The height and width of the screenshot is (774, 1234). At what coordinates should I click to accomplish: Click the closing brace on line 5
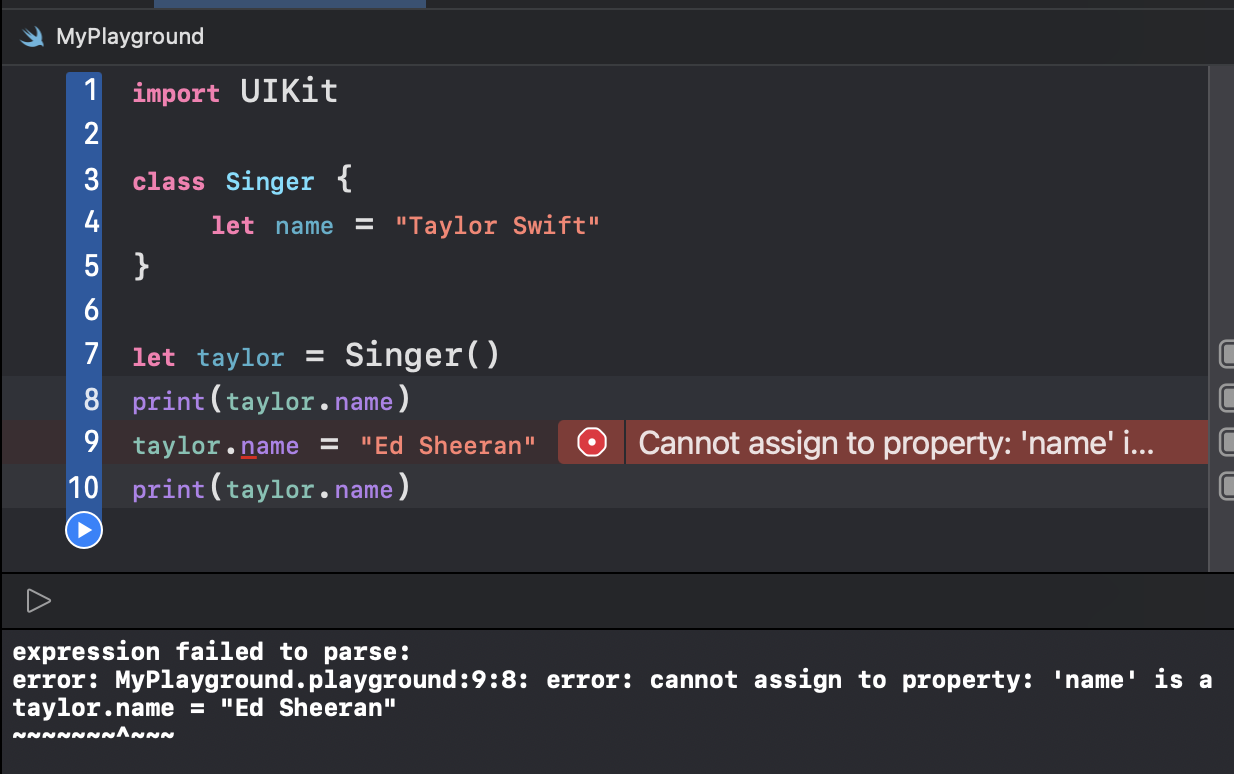tap(141, 267)
